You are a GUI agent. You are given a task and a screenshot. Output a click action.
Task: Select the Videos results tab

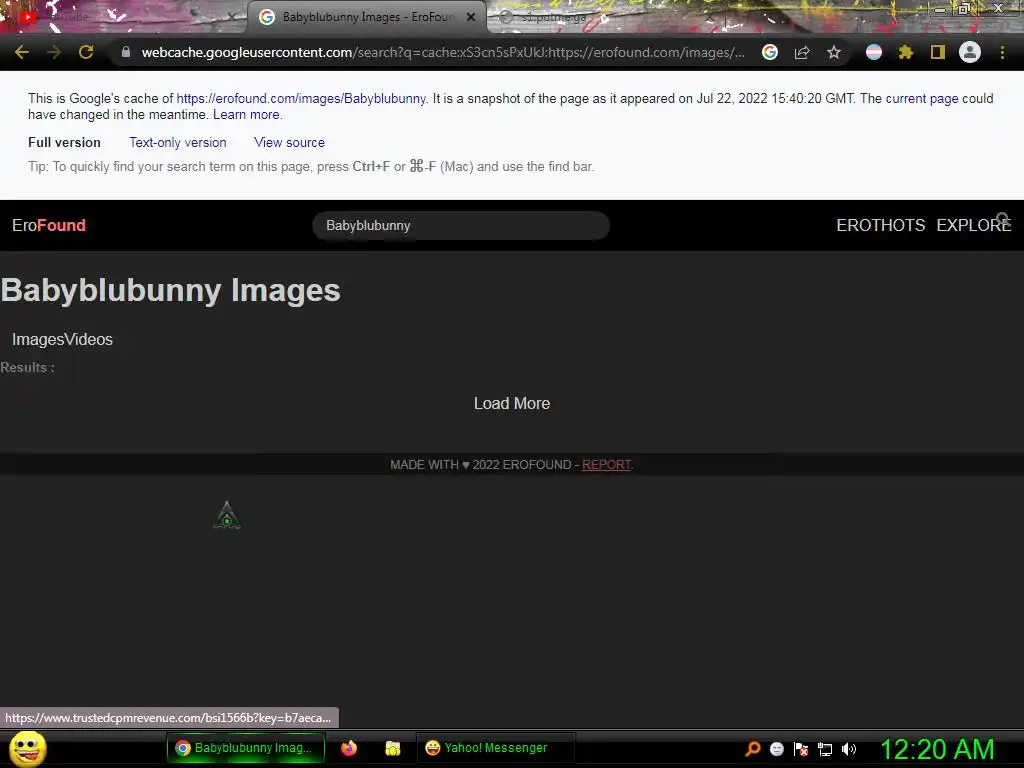coord(88,340)
